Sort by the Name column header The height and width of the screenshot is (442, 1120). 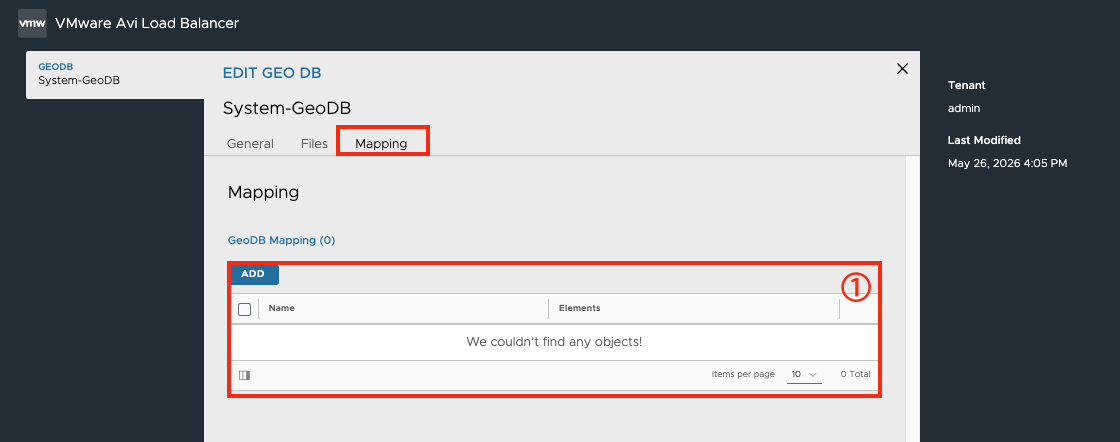(x=281, y=308)
